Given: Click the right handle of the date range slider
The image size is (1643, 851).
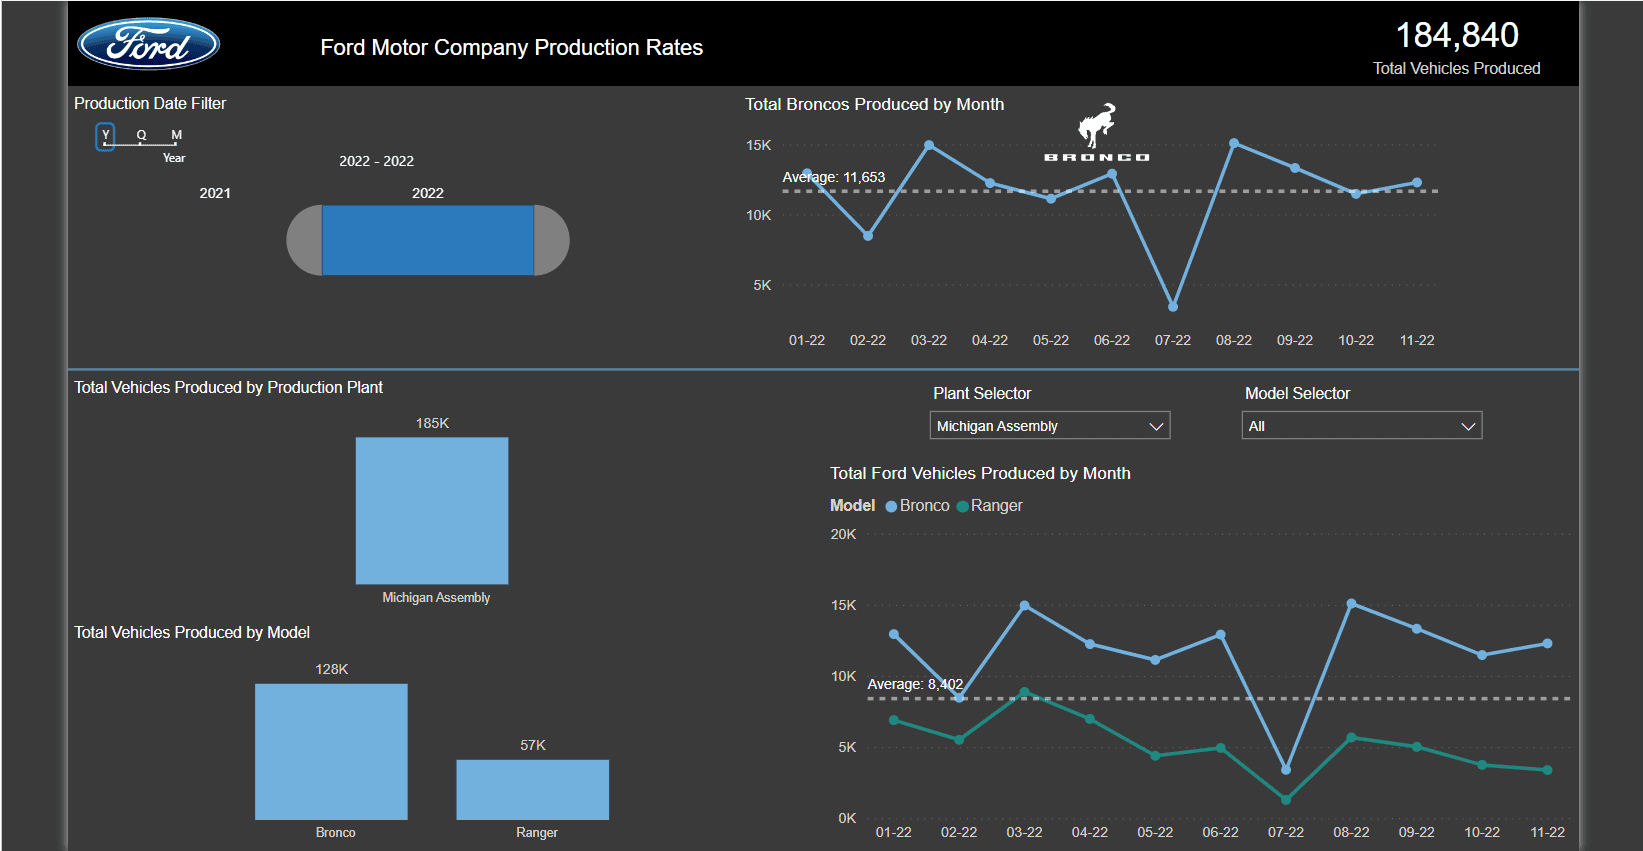Looking at the screenshot, I should pyautogui.click(x=551, y=240).
